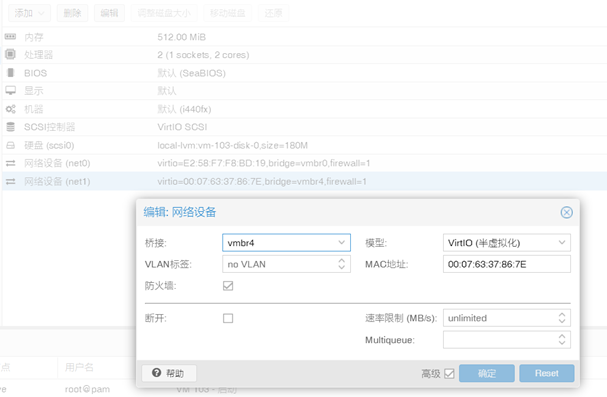Viewport: 607px width, 397px height.
Task: Click the unlimited rate limit field
Action: click(x=506, y=318)
